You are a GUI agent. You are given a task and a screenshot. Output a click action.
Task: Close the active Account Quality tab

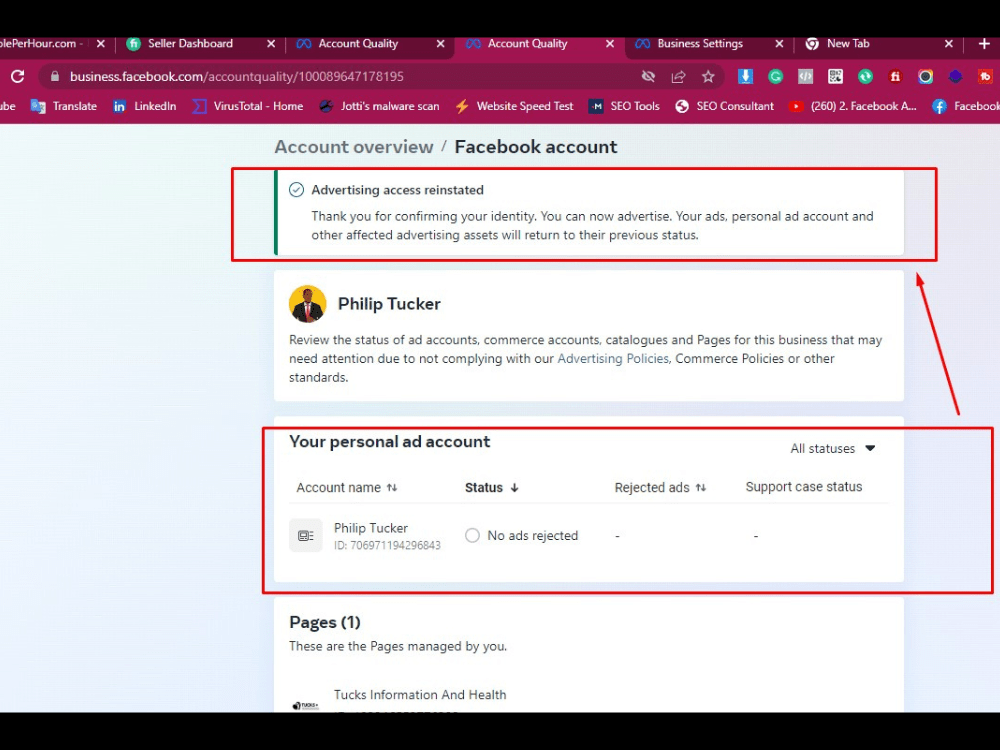610,43
